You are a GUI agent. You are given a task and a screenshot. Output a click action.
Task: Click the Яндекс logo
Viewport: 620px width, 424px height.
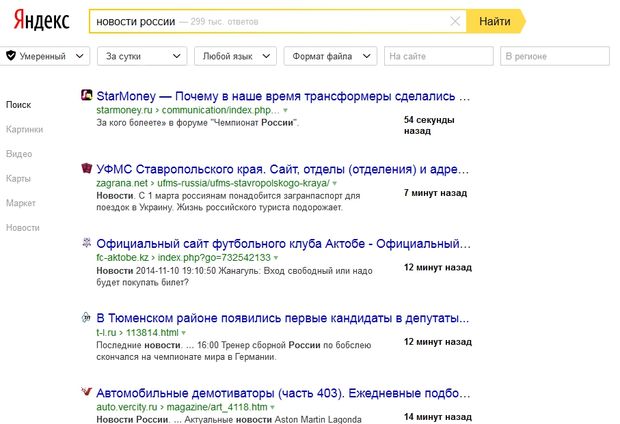(x=42, y=21)
